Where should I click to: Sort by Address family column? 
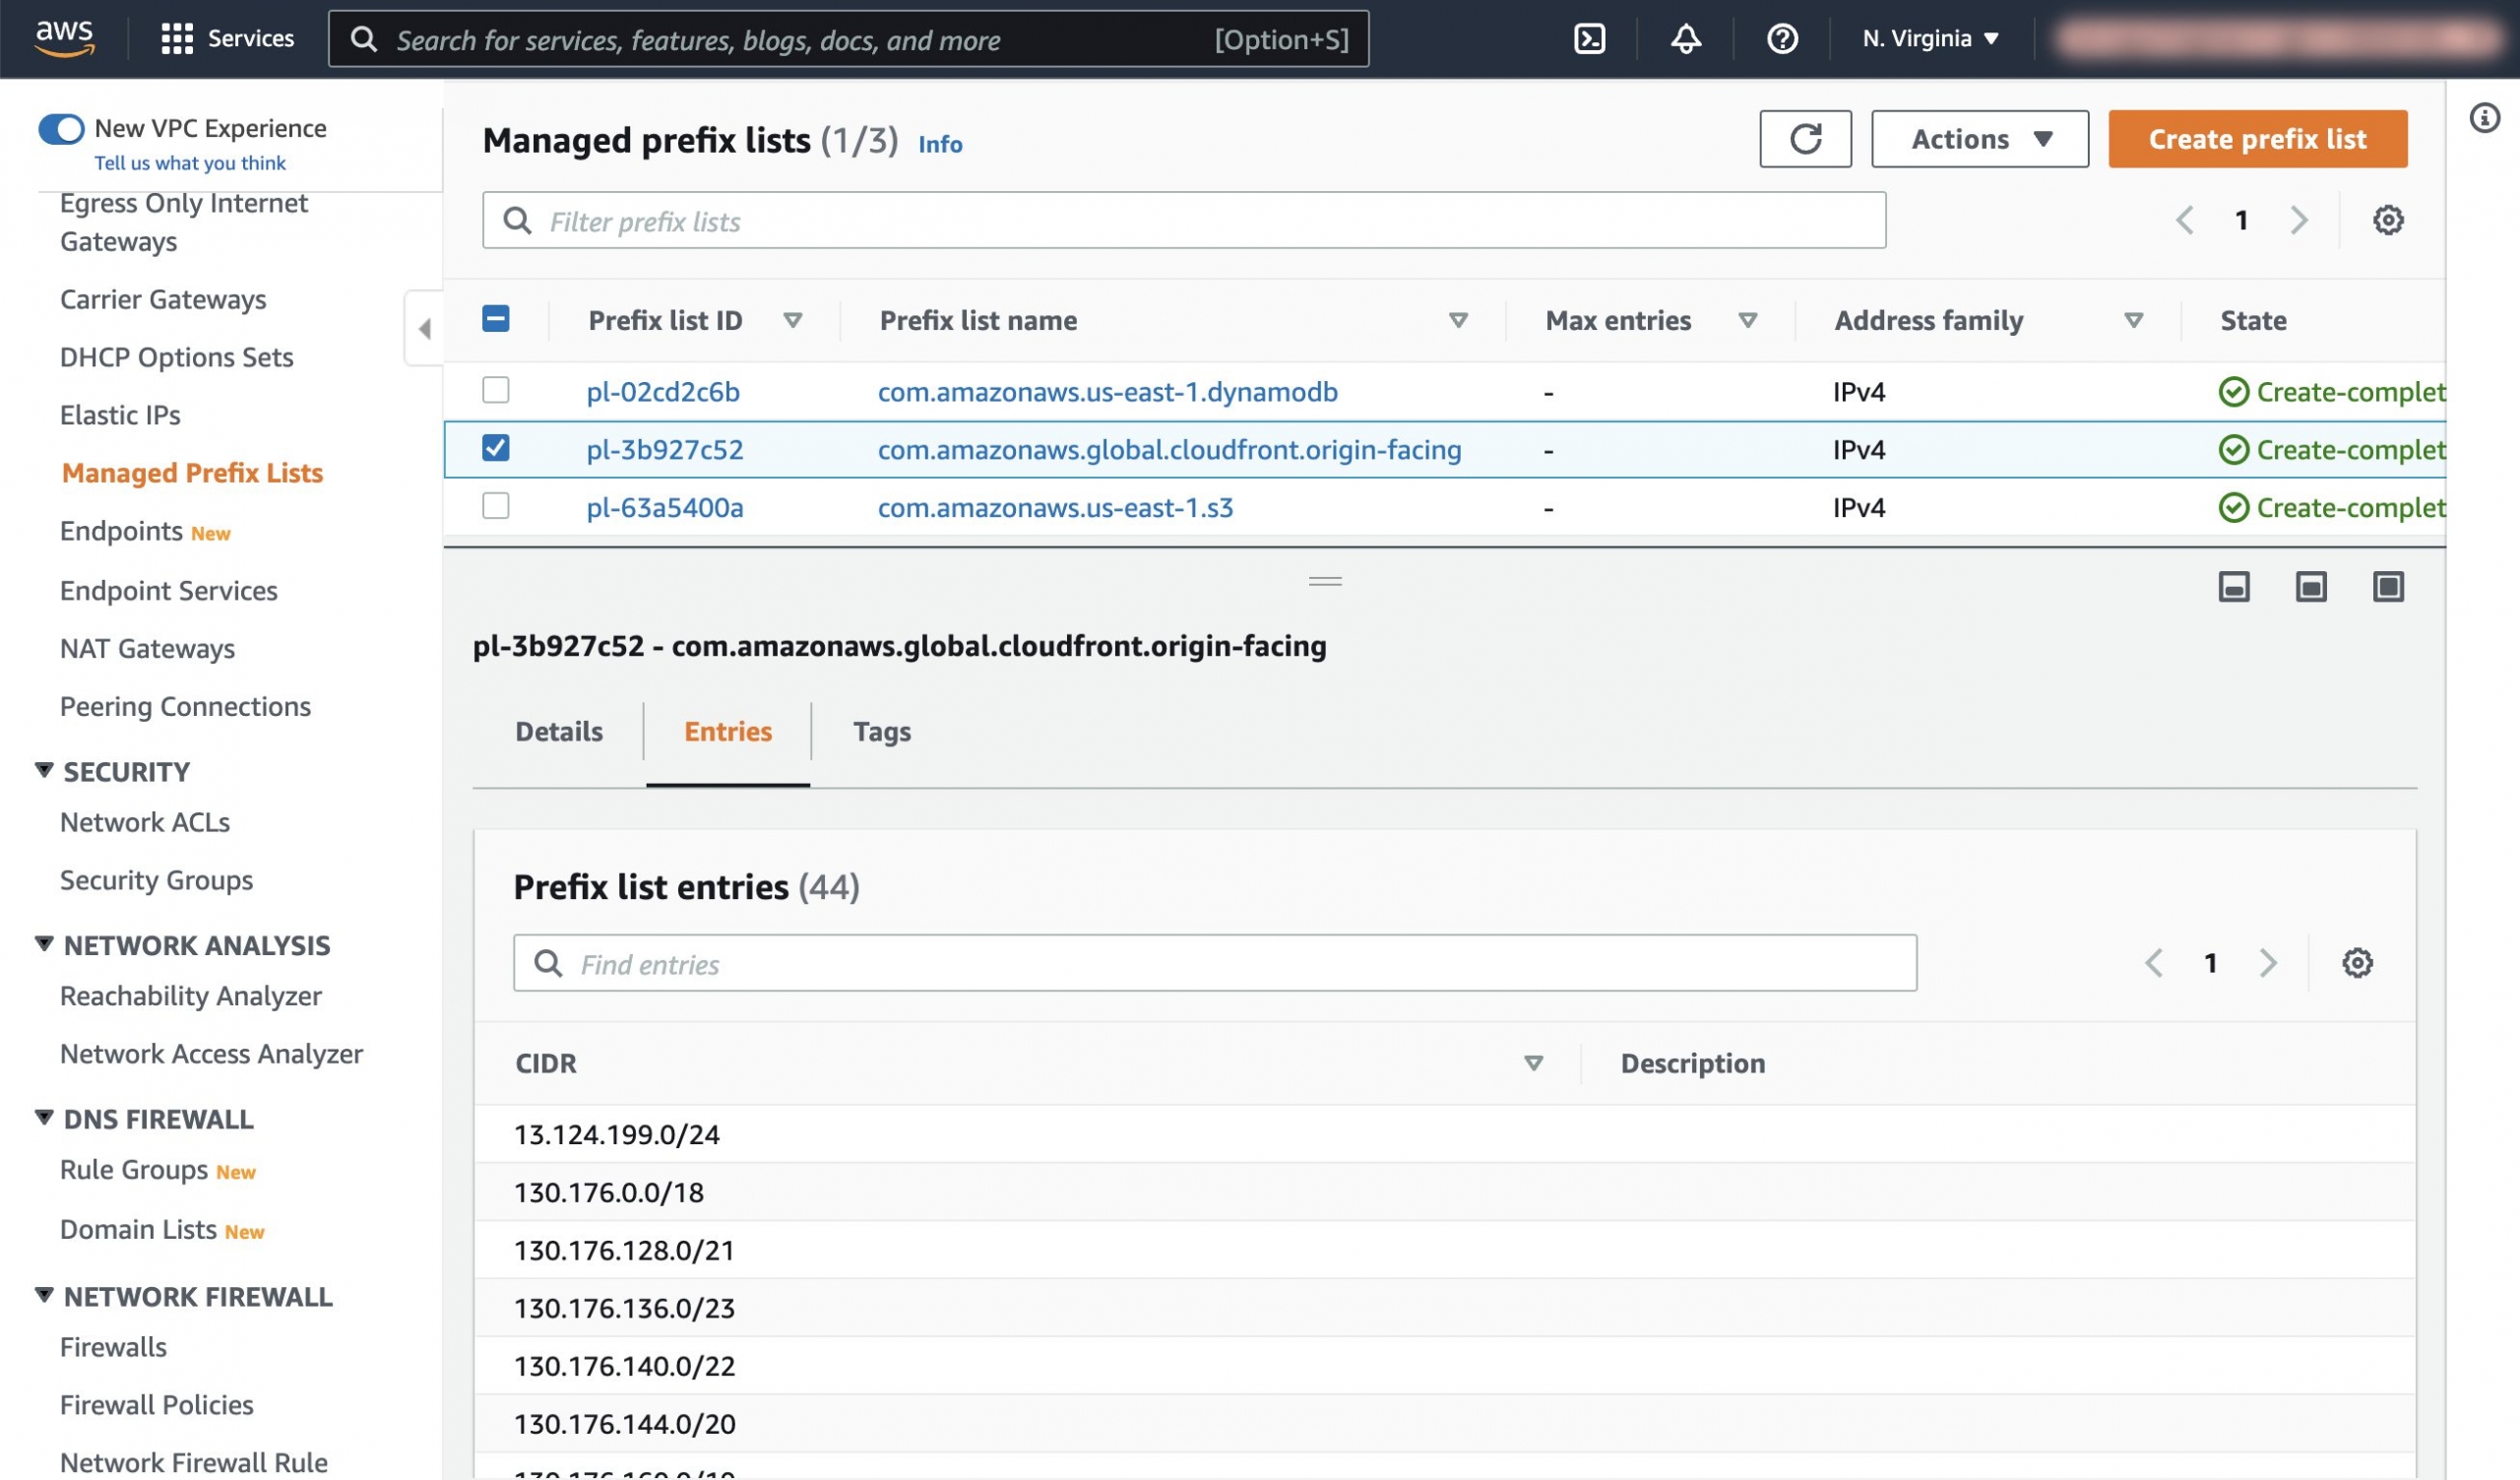[x=2133, y=320]
